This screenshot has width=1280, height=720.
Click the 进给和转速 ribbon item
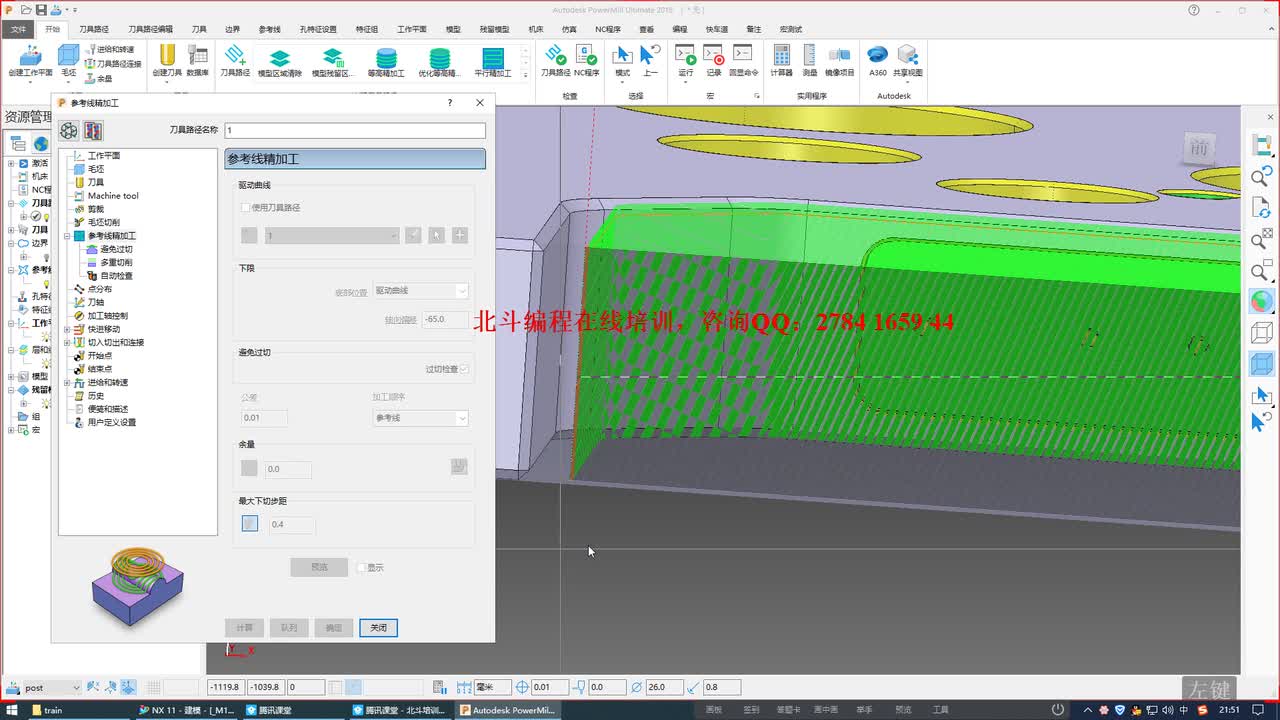click(x=111, y=49)
